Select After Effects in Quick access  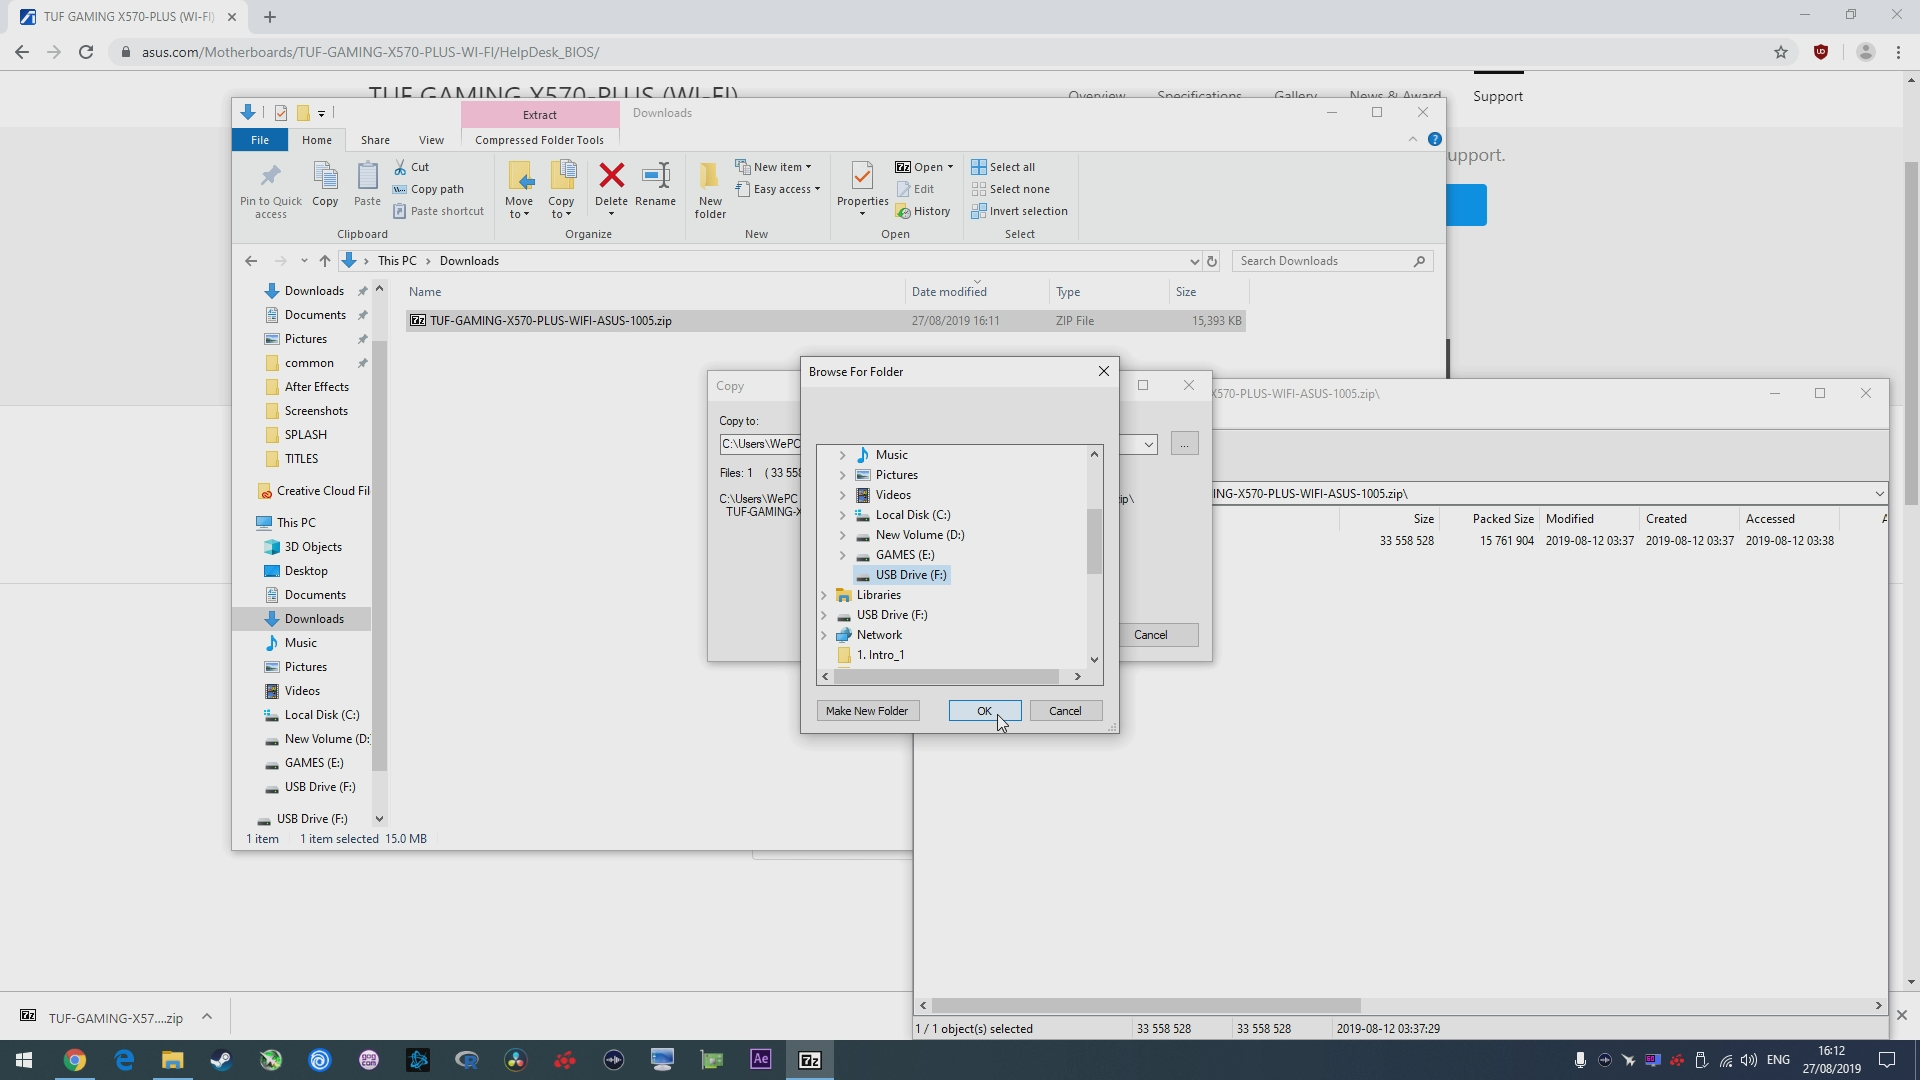[316, 387]
